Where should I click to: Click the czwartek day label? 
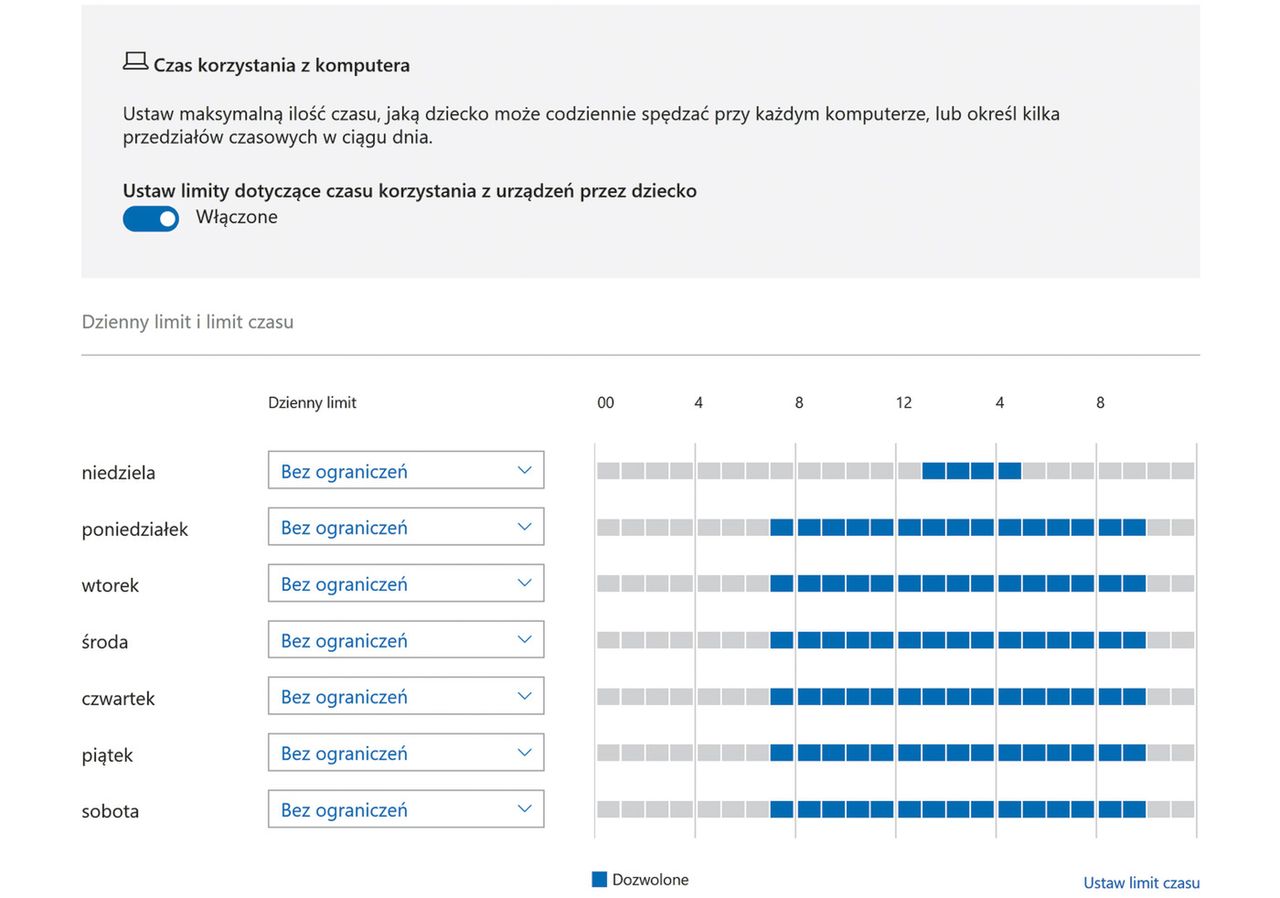(x=118, y=698)
